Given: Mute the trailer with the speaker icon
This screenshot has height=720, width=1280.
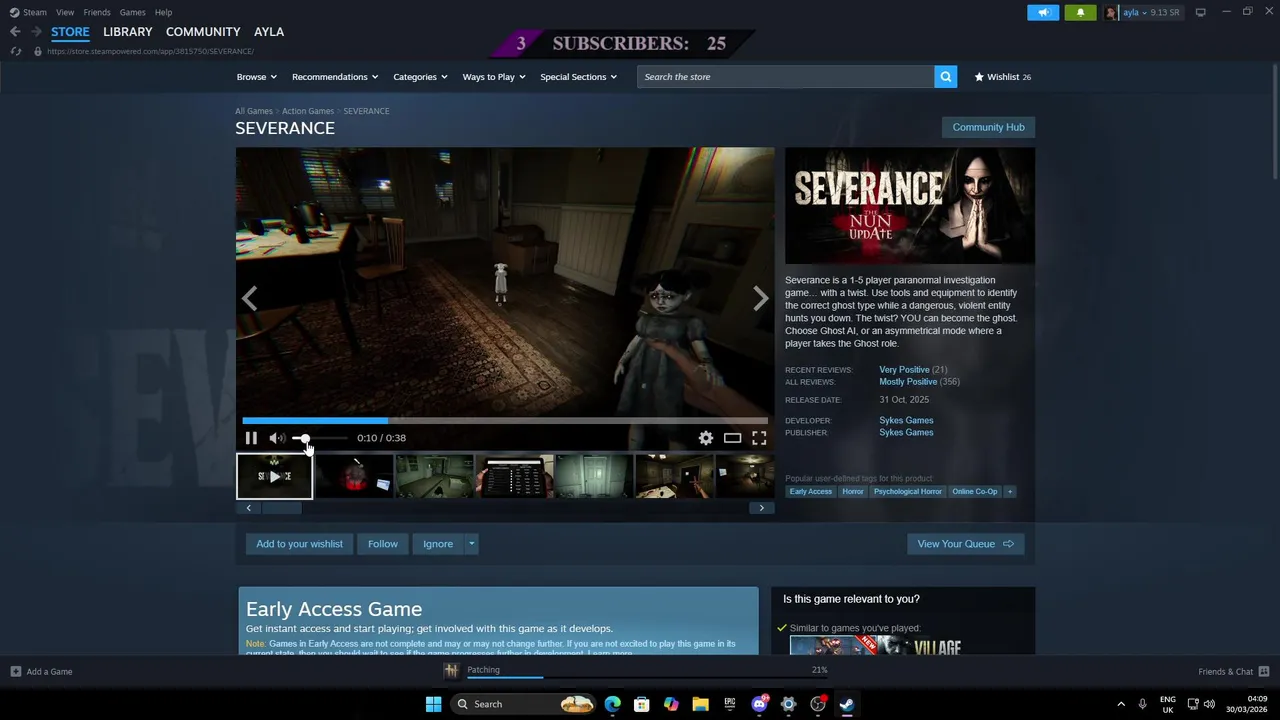Looking at the screenshot, I should coord(277,438).
